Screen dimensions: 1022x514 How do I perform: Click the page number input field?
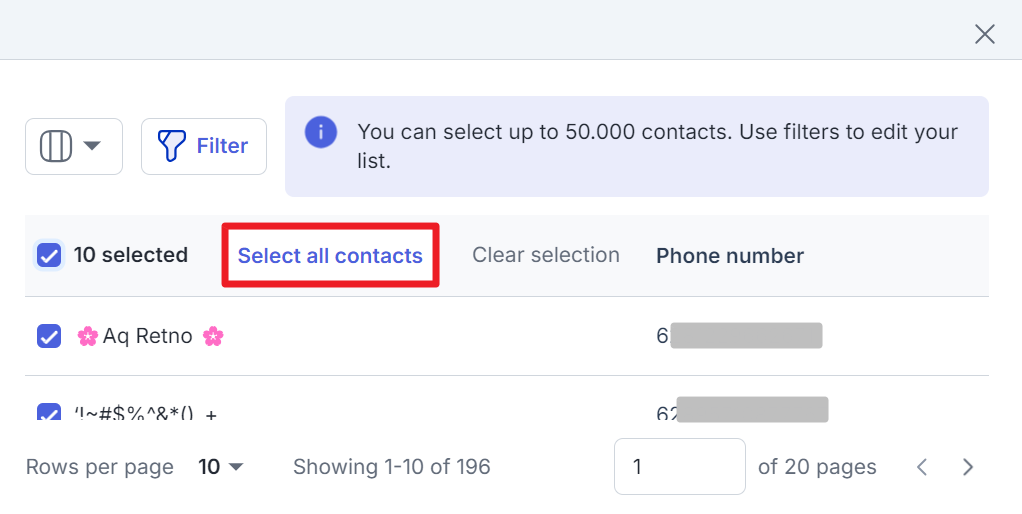679,466
